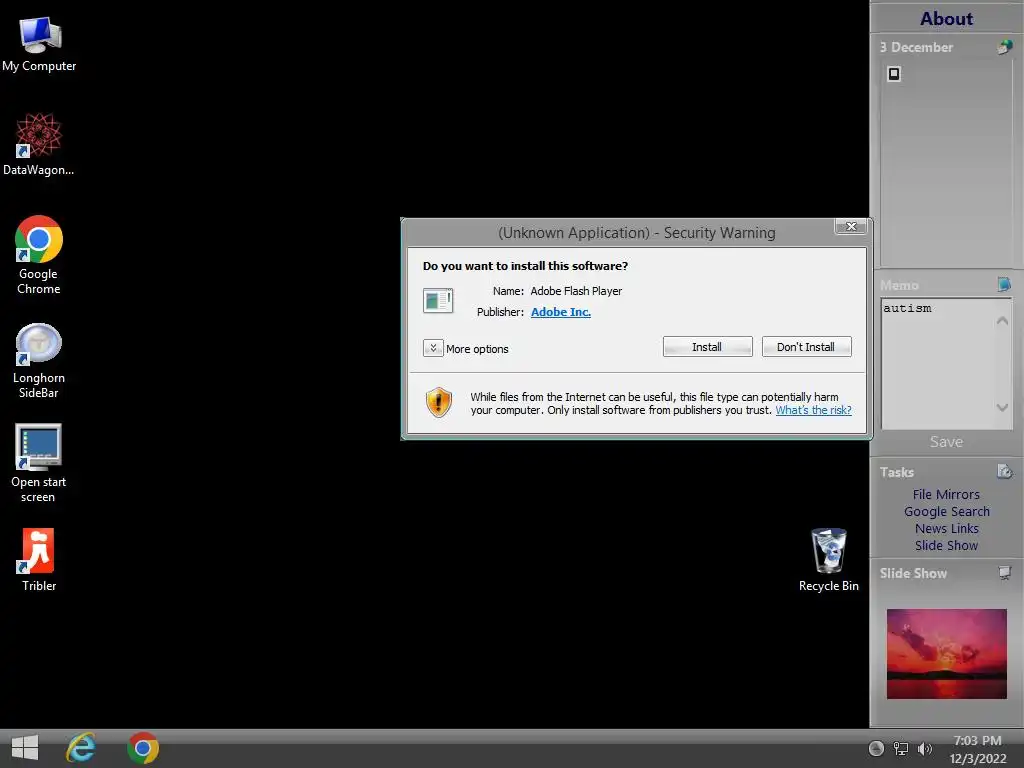Open the DataWagon desktop shortcut
Screen dimensions: 1024x768
(x=39, y=144)
